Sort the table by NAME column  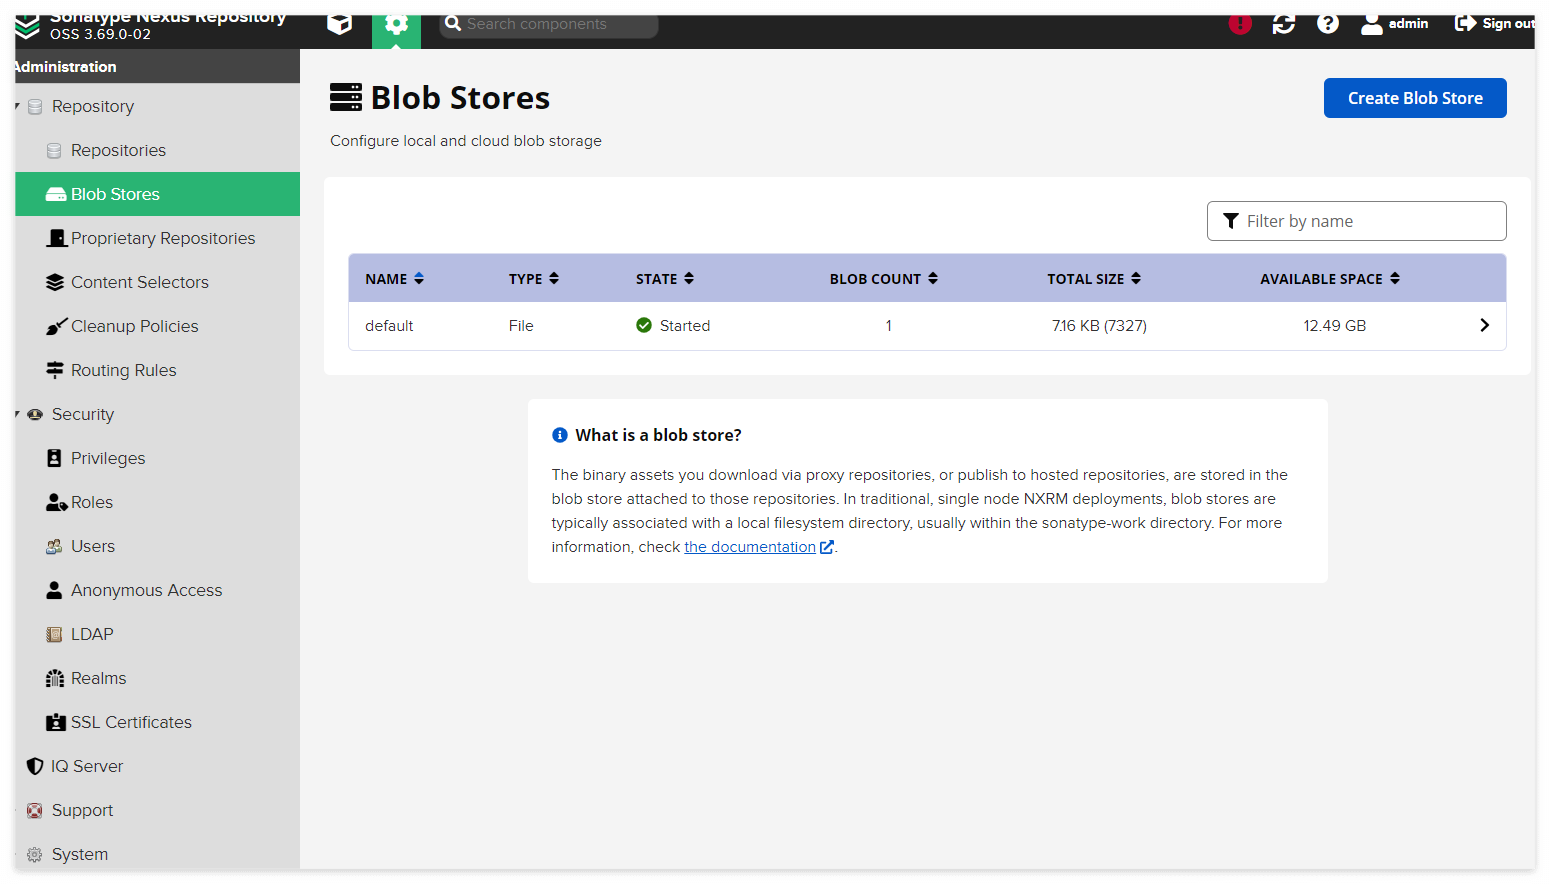click(x=395, y=279)
